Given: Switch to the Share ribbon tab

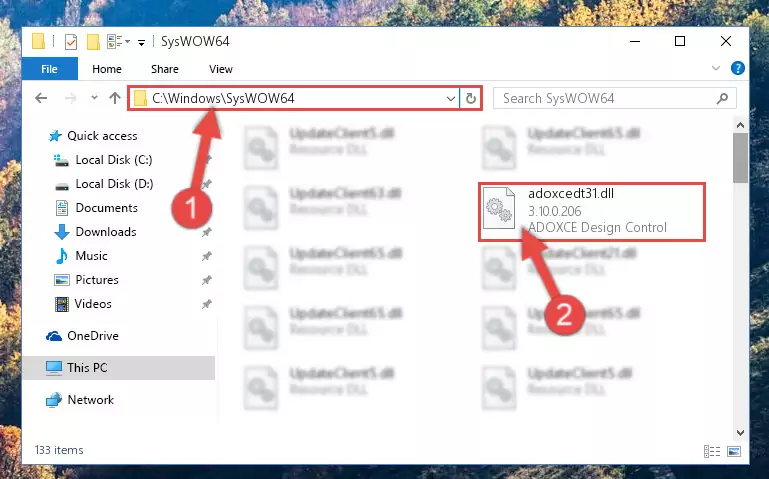Looking at the screenshot, I should [x=165, y=69].
